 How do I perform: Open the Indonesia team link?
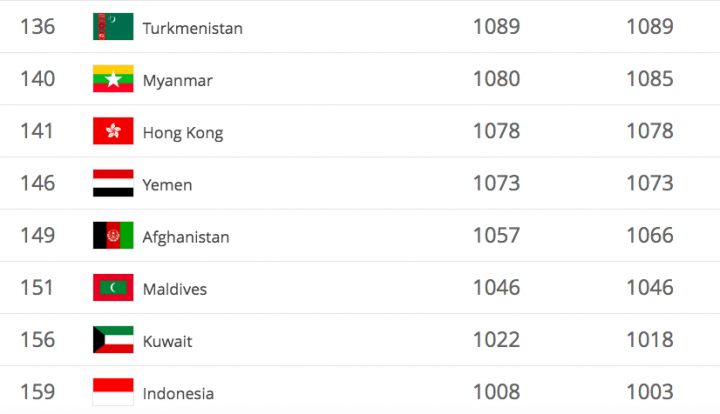(178, 393)
